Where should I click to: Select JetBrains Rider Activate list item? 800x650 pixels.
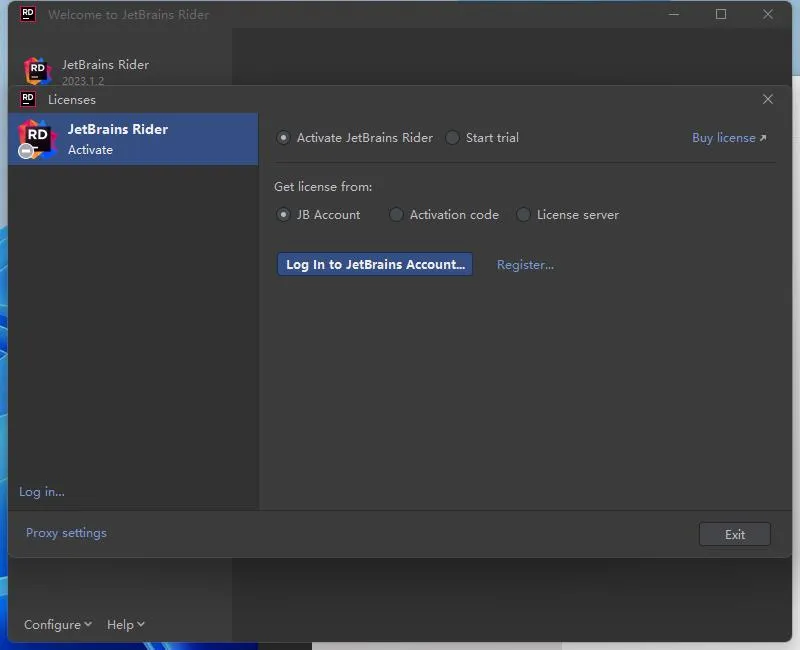(x=133, y=139)
